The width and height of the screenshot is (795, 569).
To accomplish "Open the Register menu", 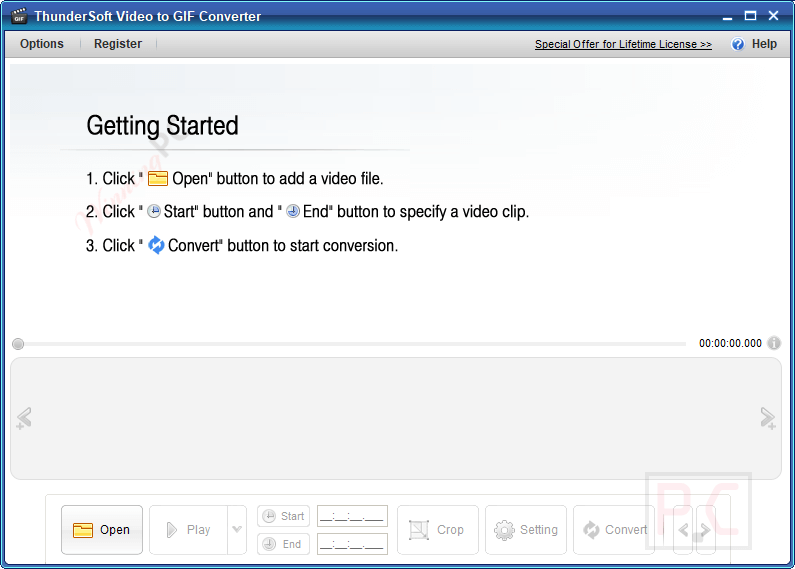I will [118, 44].
